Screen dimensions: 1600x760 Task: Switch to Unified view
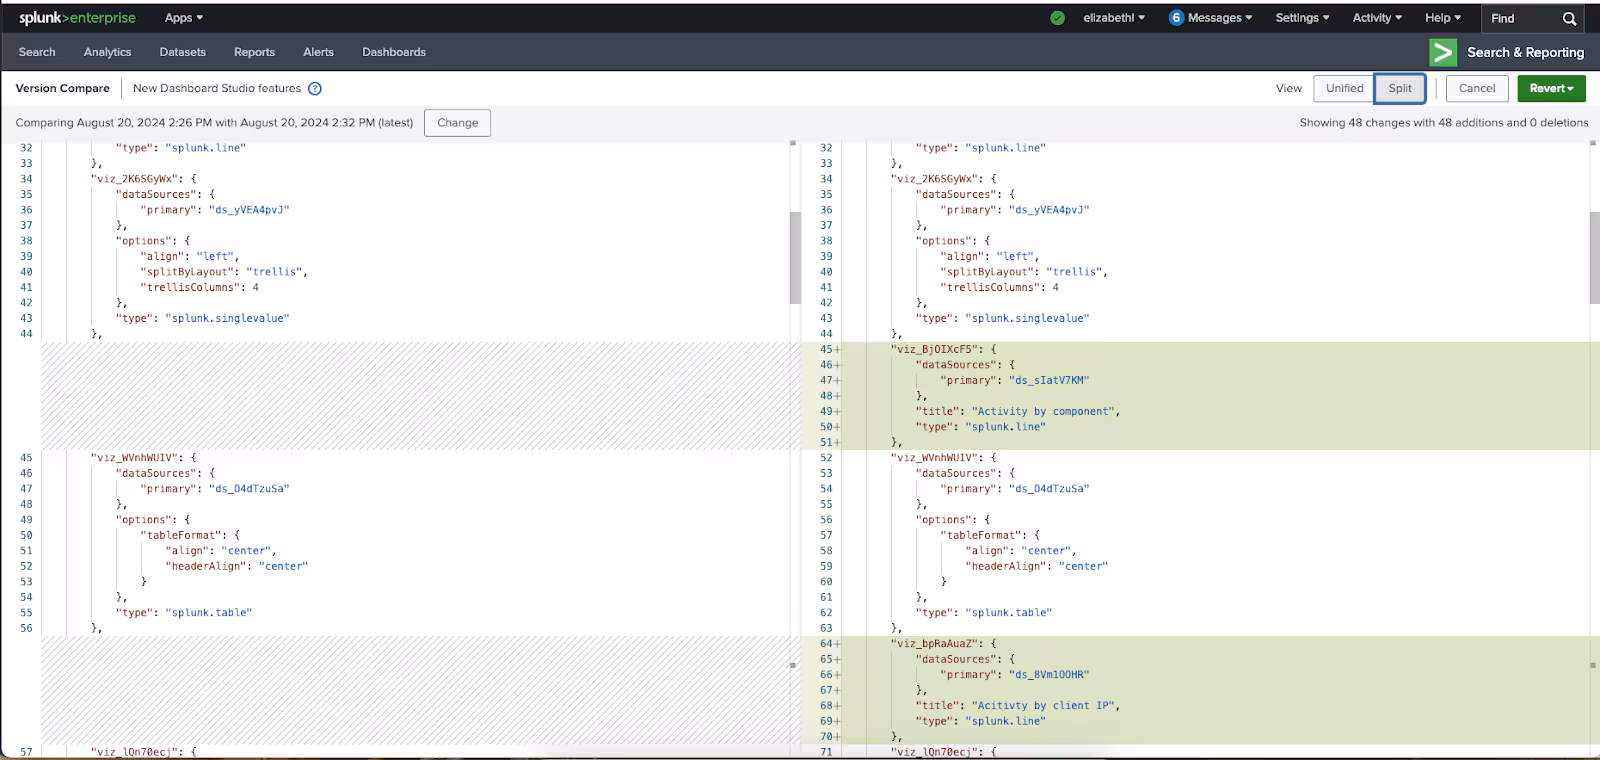(x=1344, y=88)
